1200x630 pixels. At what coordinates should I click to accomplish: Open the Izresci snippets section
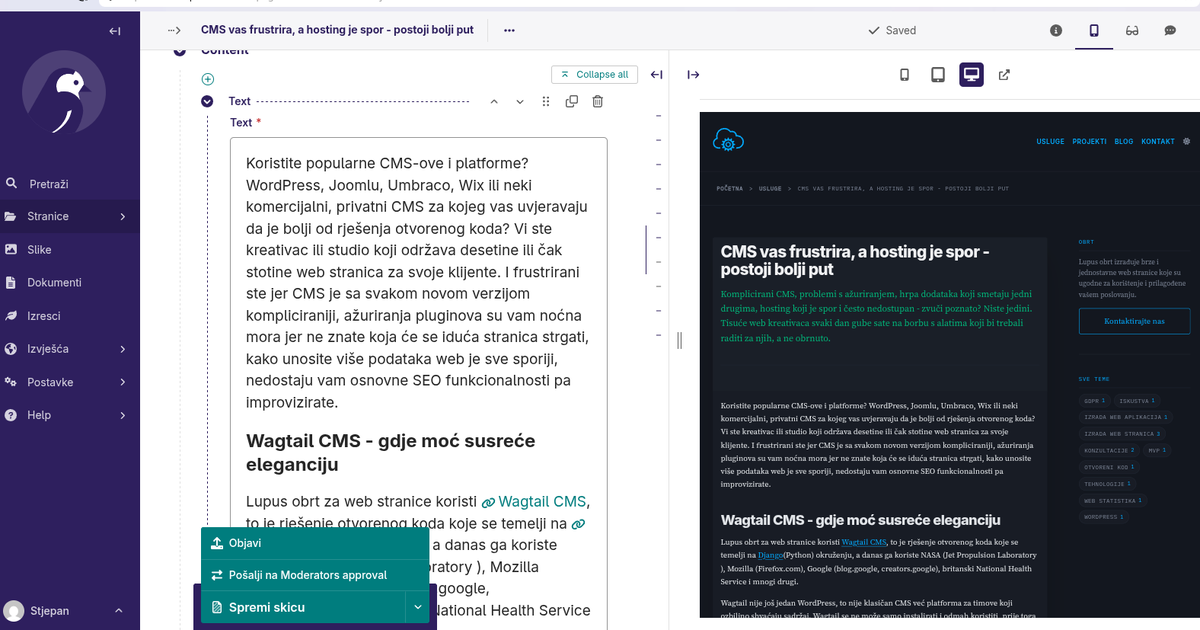[70, 316]
